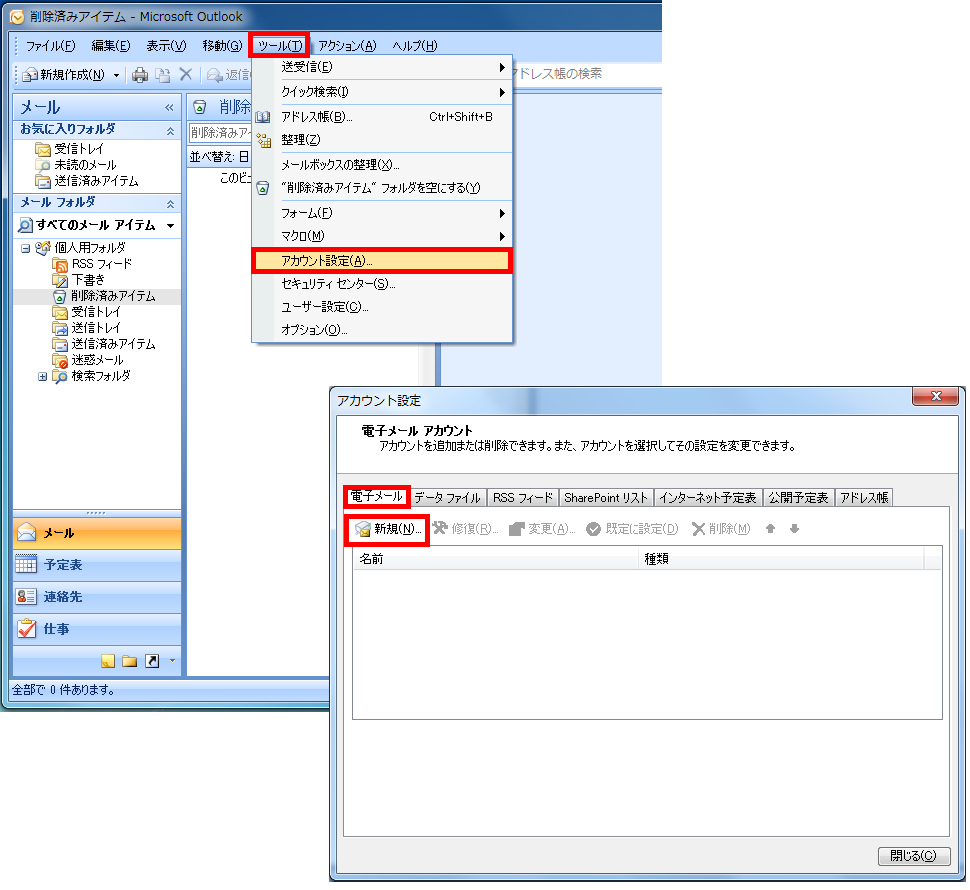Open the ツール menu

pos(278,45)
